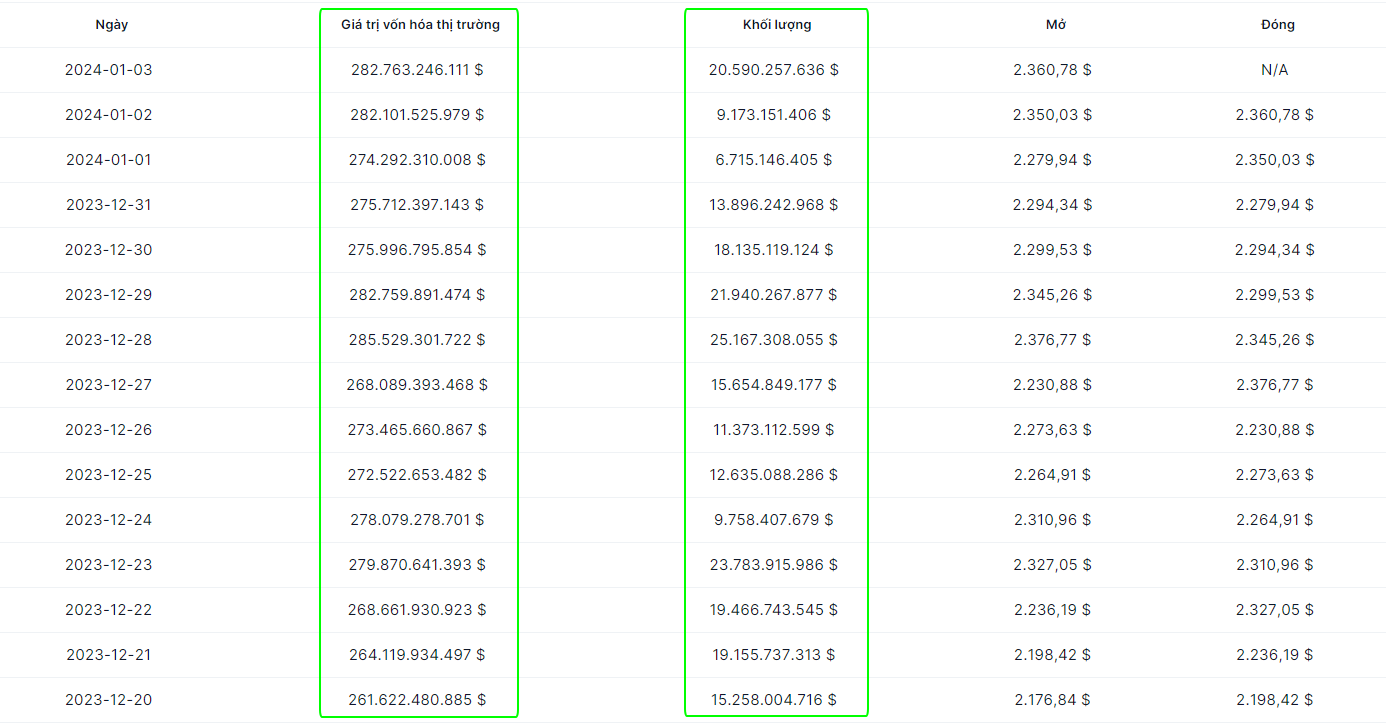This screenshot has width=1387, height=723.
Task: Click volume 12.635.088.286 $
Action: [774, 475]
